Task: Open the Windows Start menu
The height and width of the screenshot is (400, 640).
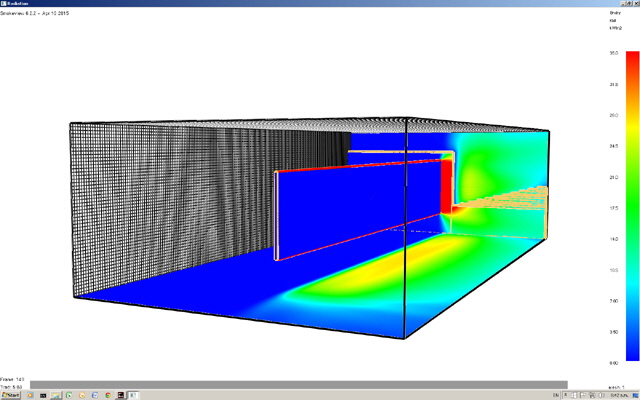Action: (10, 395)
